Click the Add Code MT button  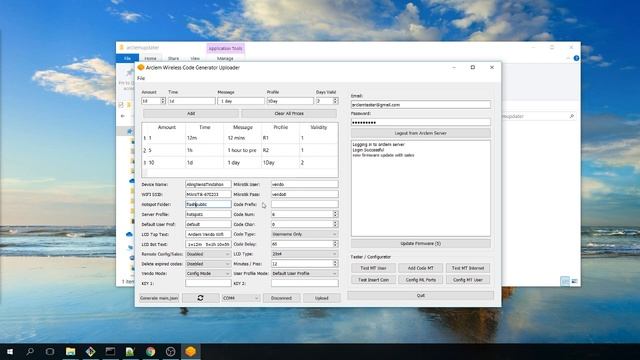tap(420, 268)
